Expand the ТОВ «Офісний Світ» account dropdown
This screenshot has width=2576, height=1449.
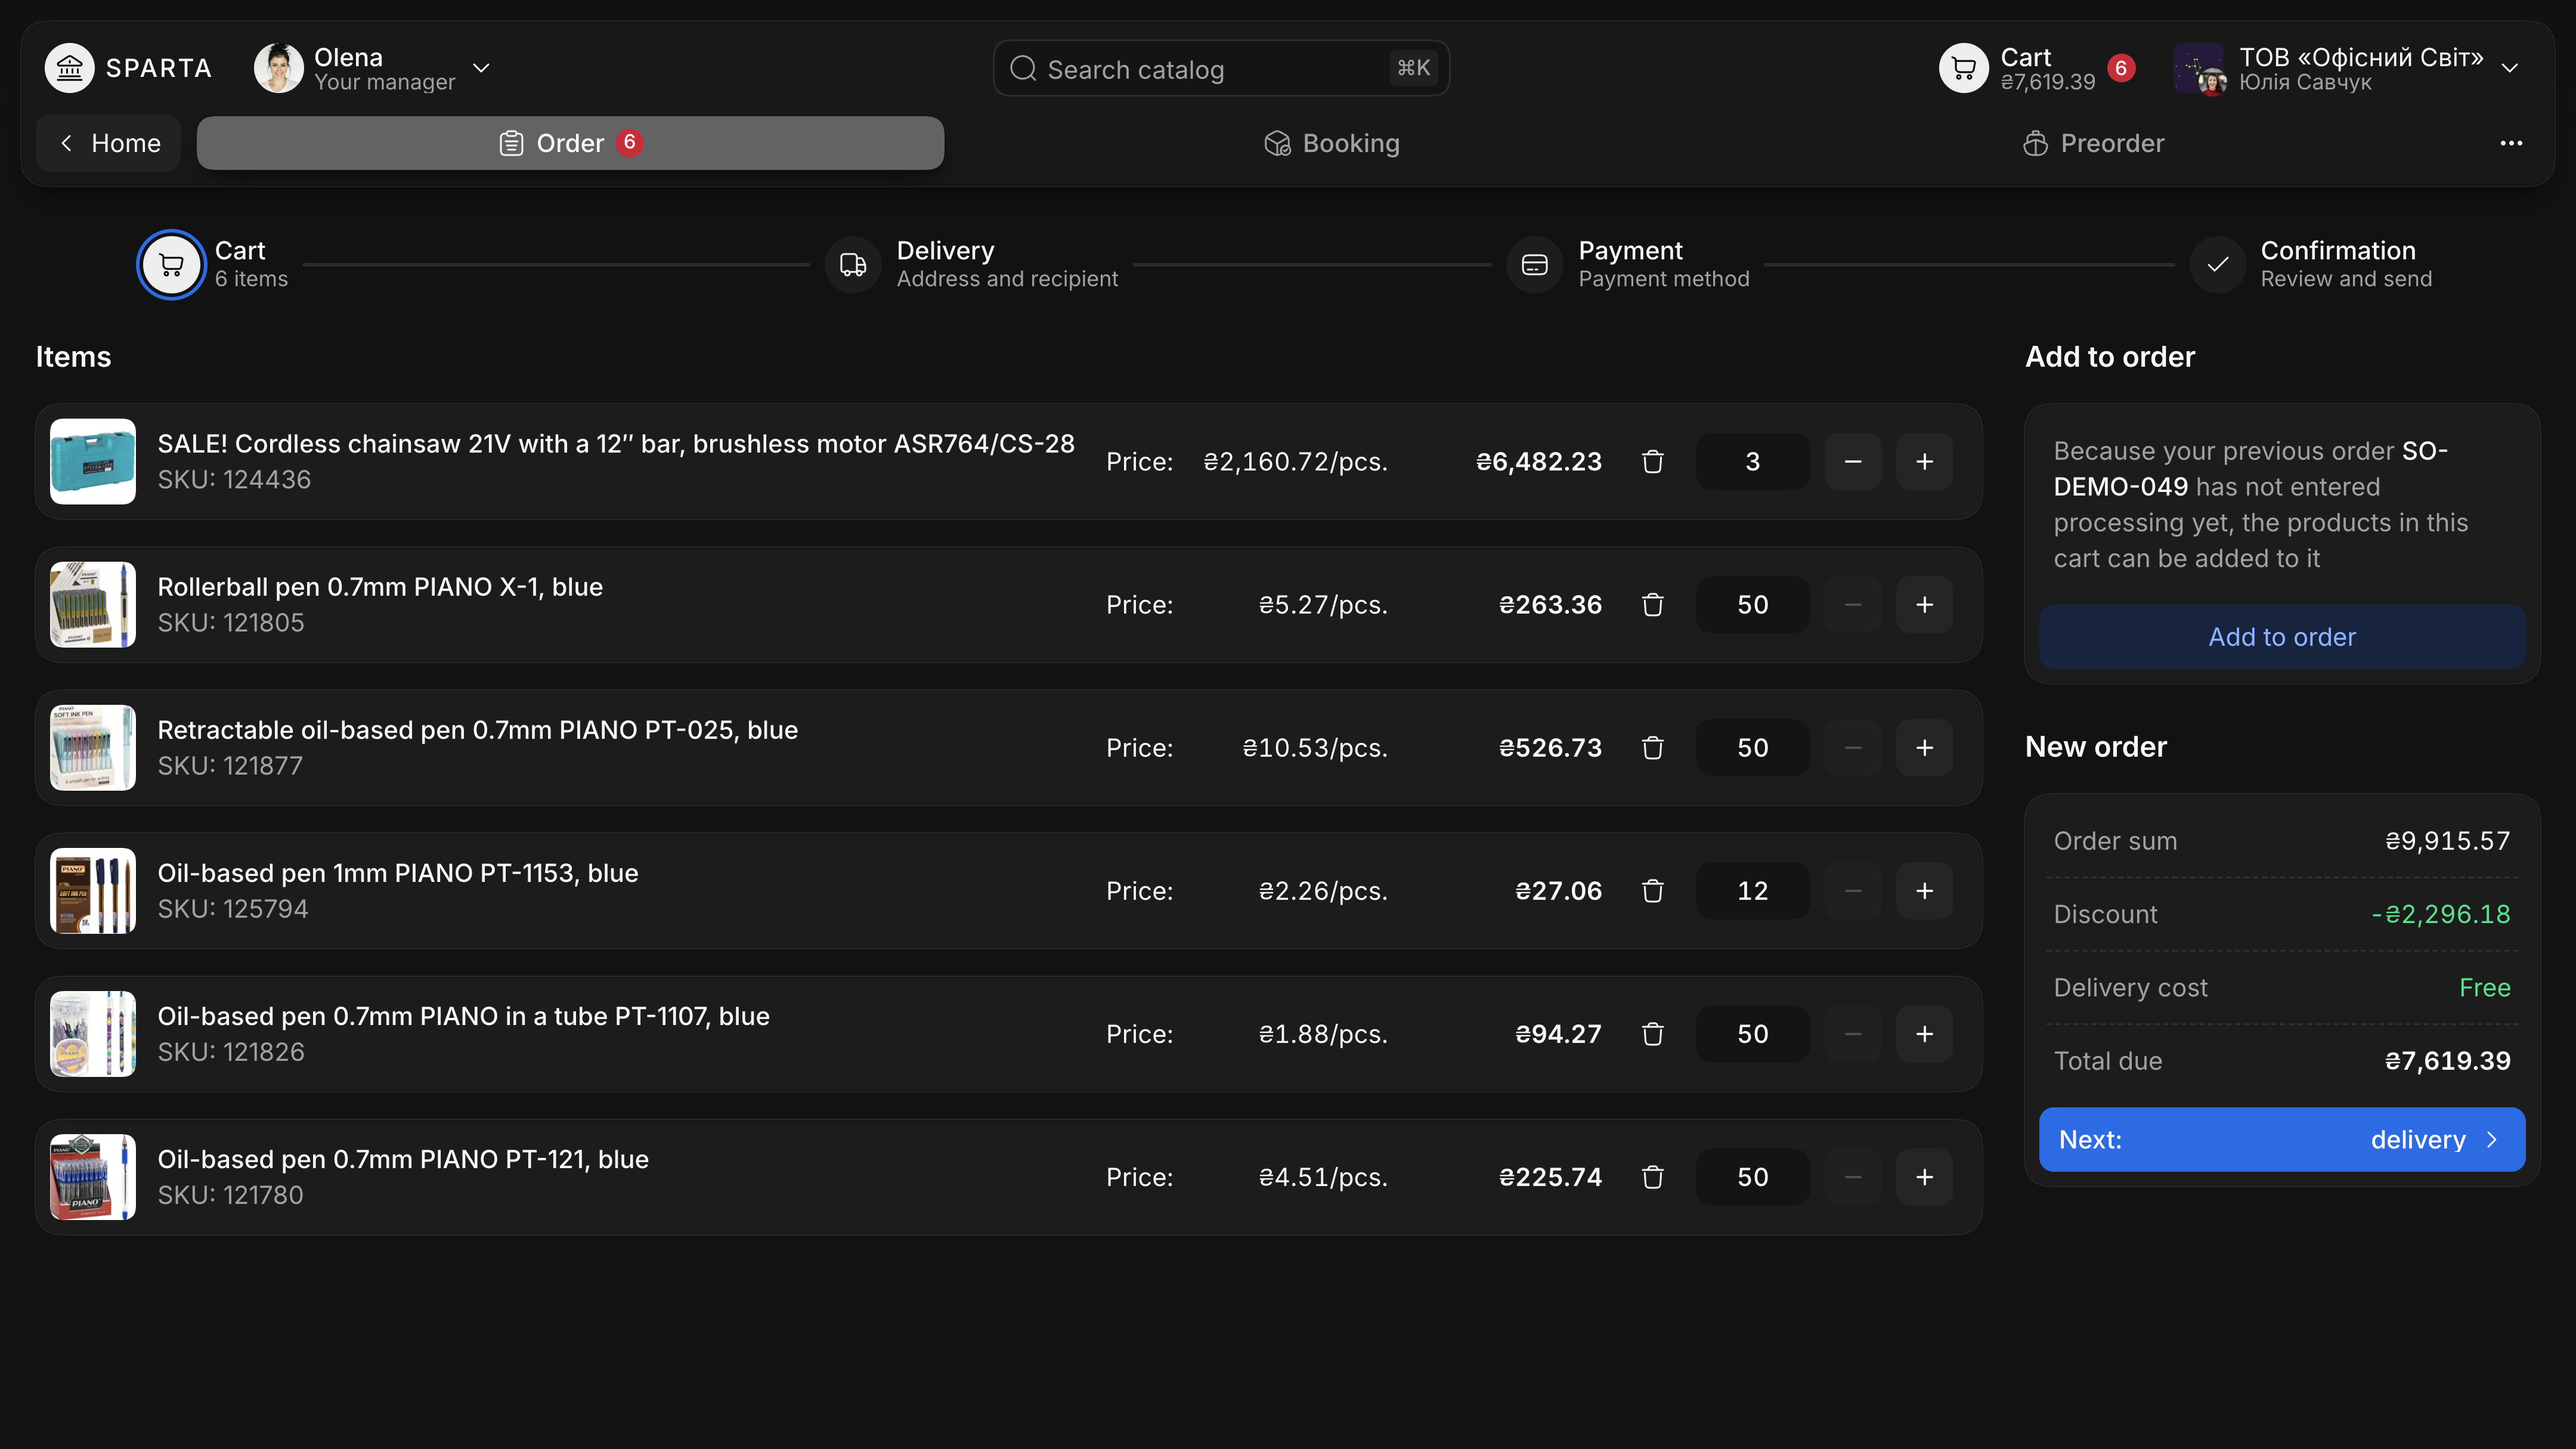(x=2509, y=68)
